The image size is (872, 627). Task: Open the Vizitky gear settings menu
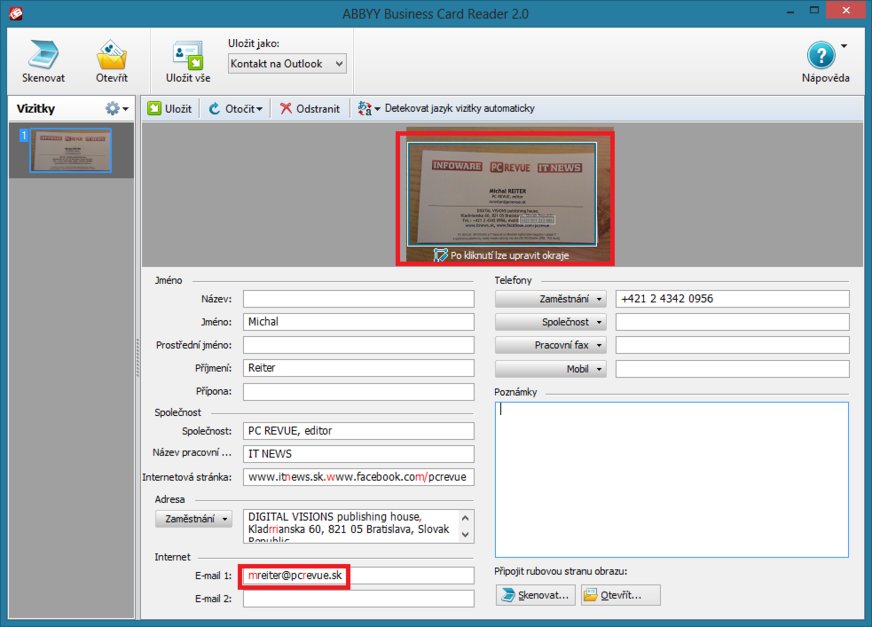pyautogui.click(x=117, y=109)
